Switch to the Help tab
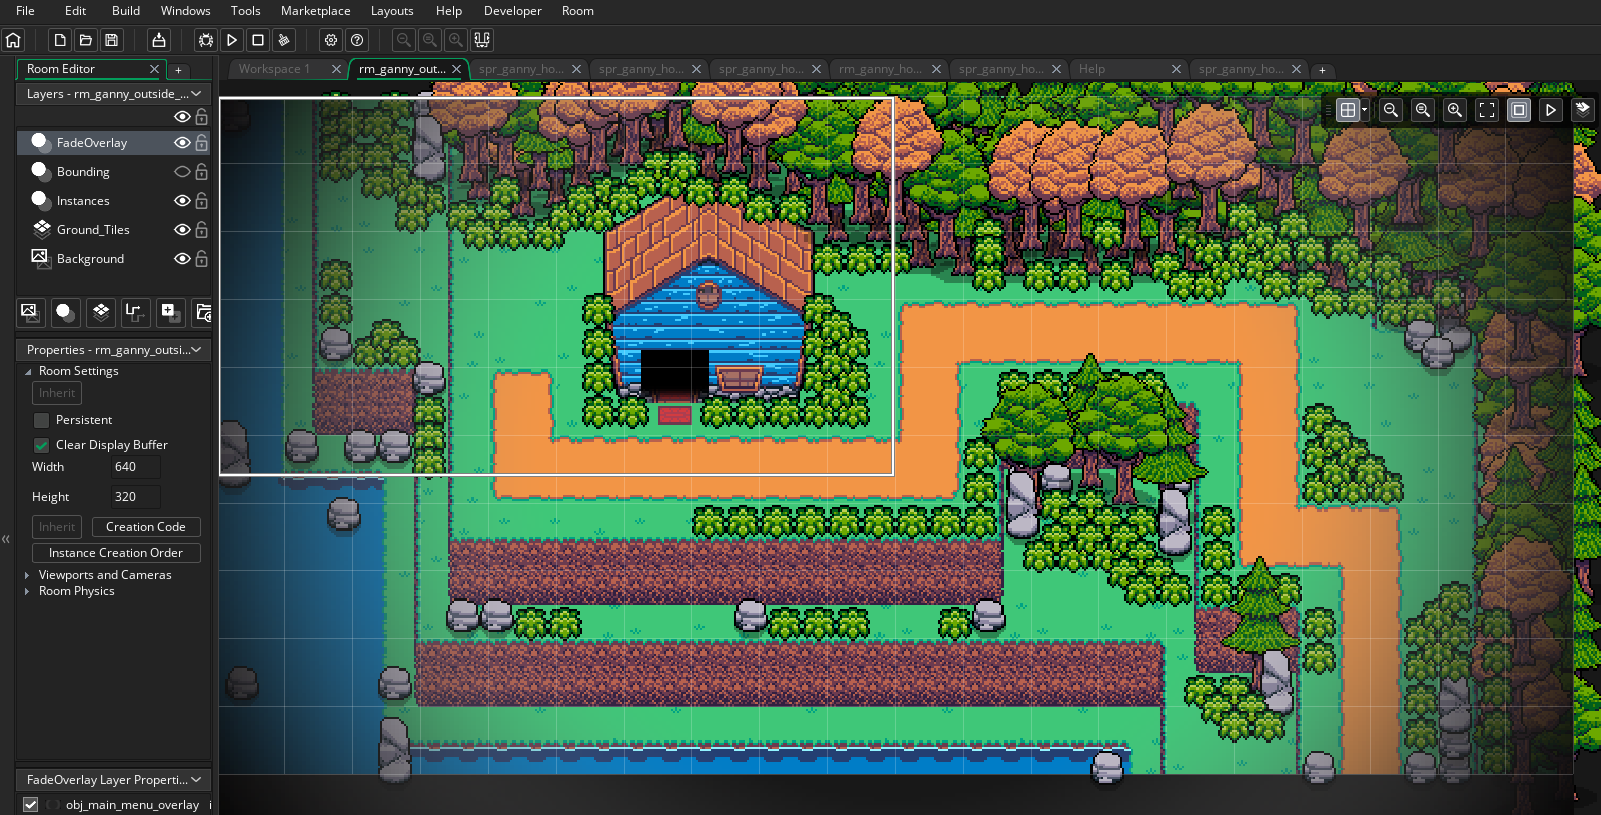Image resolution: width=1601 pixels, height=815 pixels. point(1092,69)
